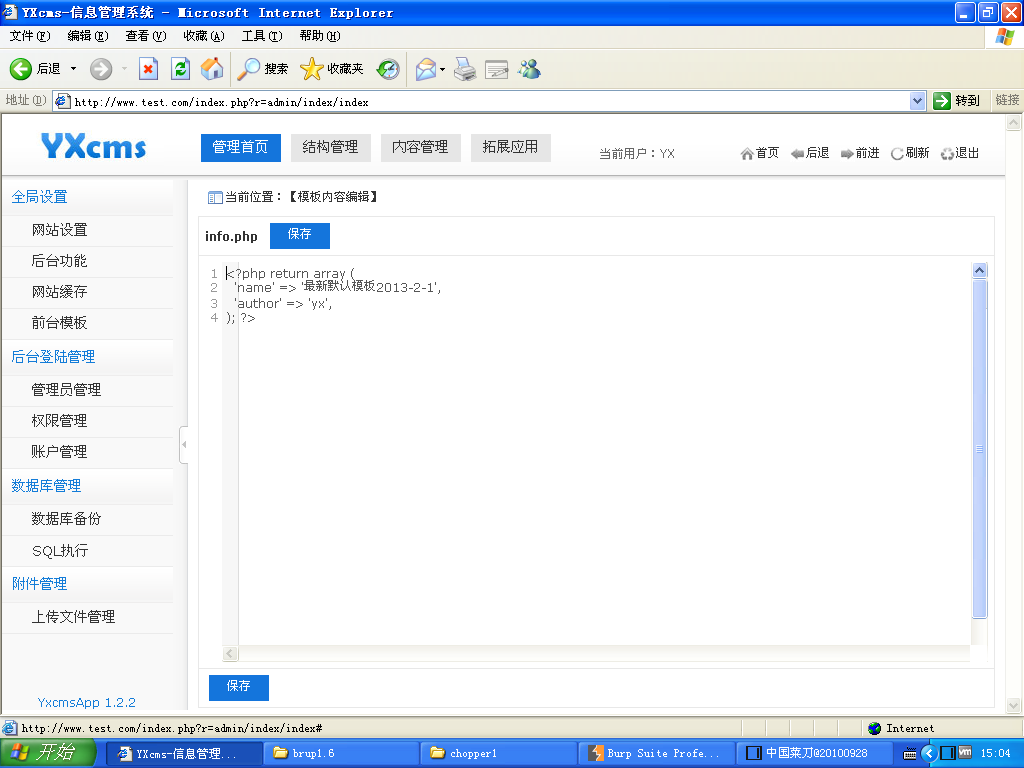Click the YXcms logo

[93, 146]
